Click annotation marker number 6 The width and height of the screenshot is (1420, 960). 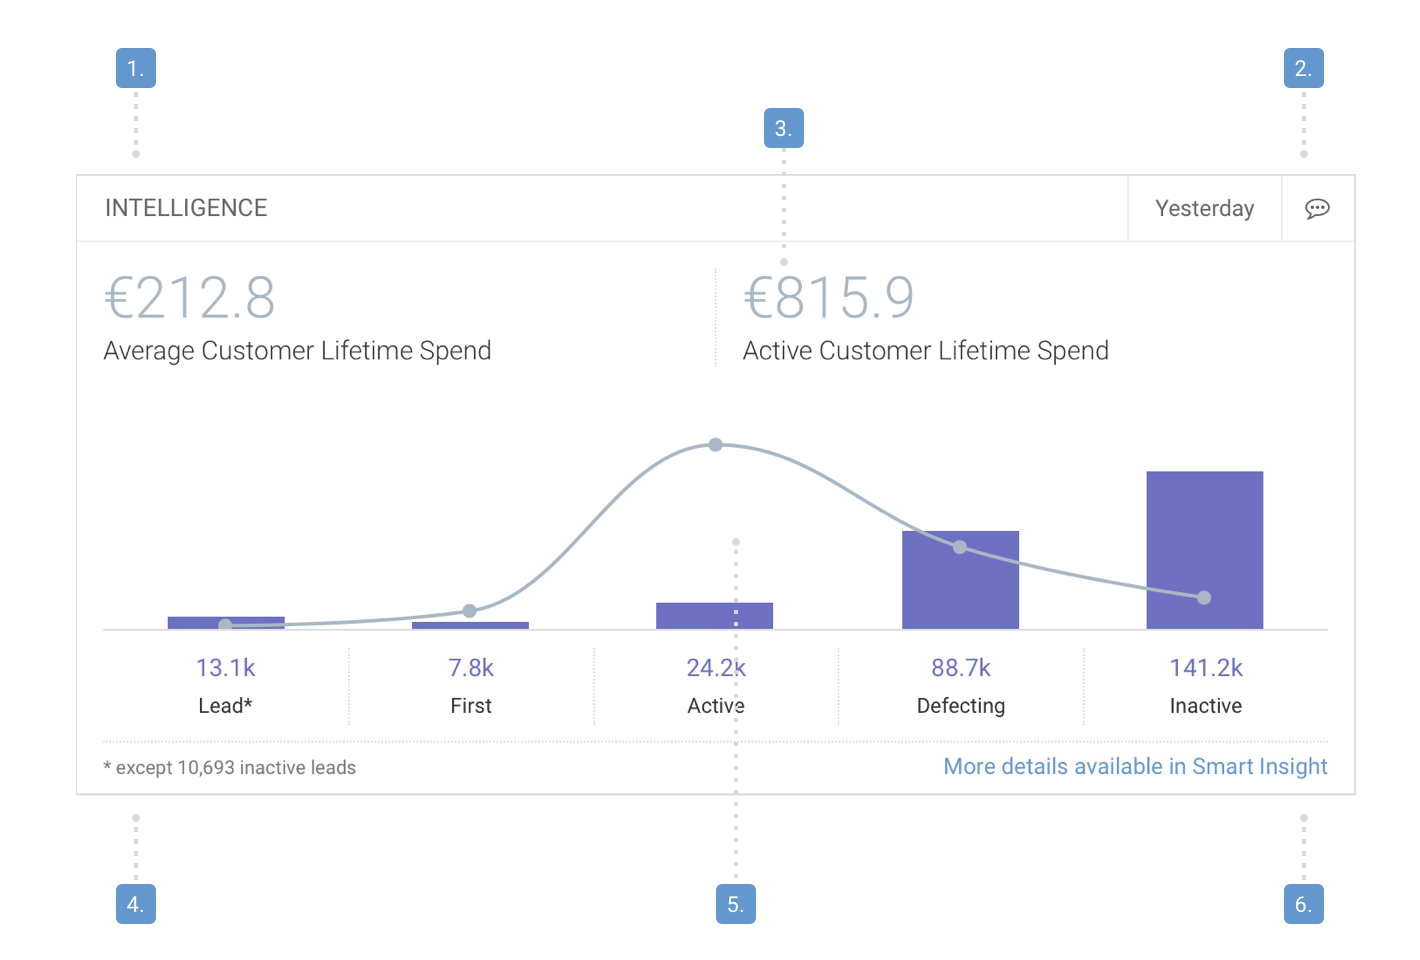pos(1303,904)
